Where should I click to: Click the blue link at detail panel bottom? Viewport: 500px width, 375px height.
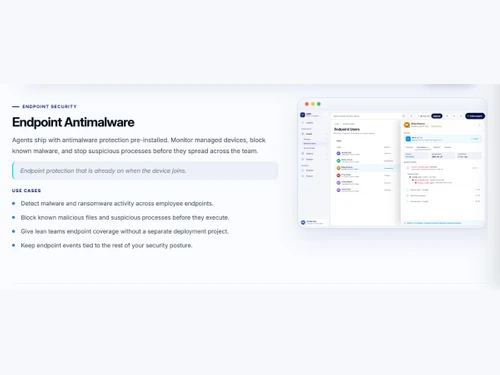click(433, 223)
